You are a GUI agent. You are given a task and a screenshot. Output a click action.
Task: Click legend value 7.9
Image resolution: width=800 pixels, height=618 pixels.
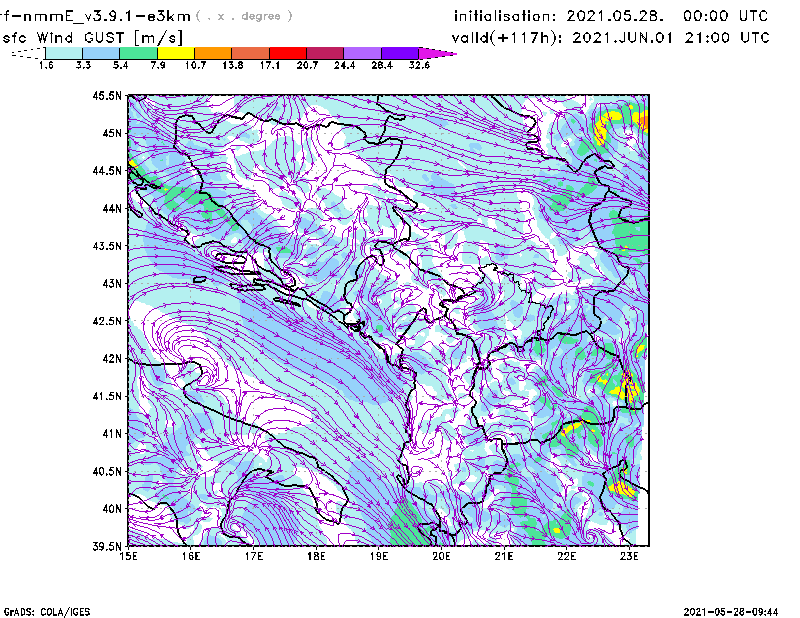(x=158, y=65)
